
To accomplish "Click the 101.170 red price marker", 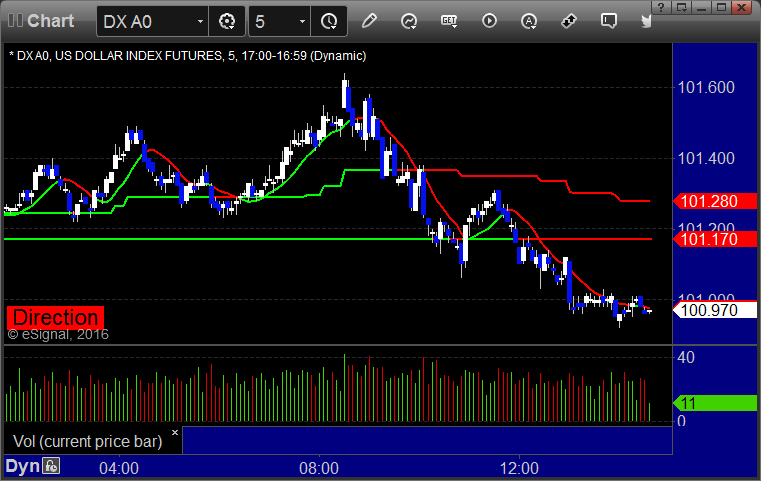I will click(x=714, y=239).
